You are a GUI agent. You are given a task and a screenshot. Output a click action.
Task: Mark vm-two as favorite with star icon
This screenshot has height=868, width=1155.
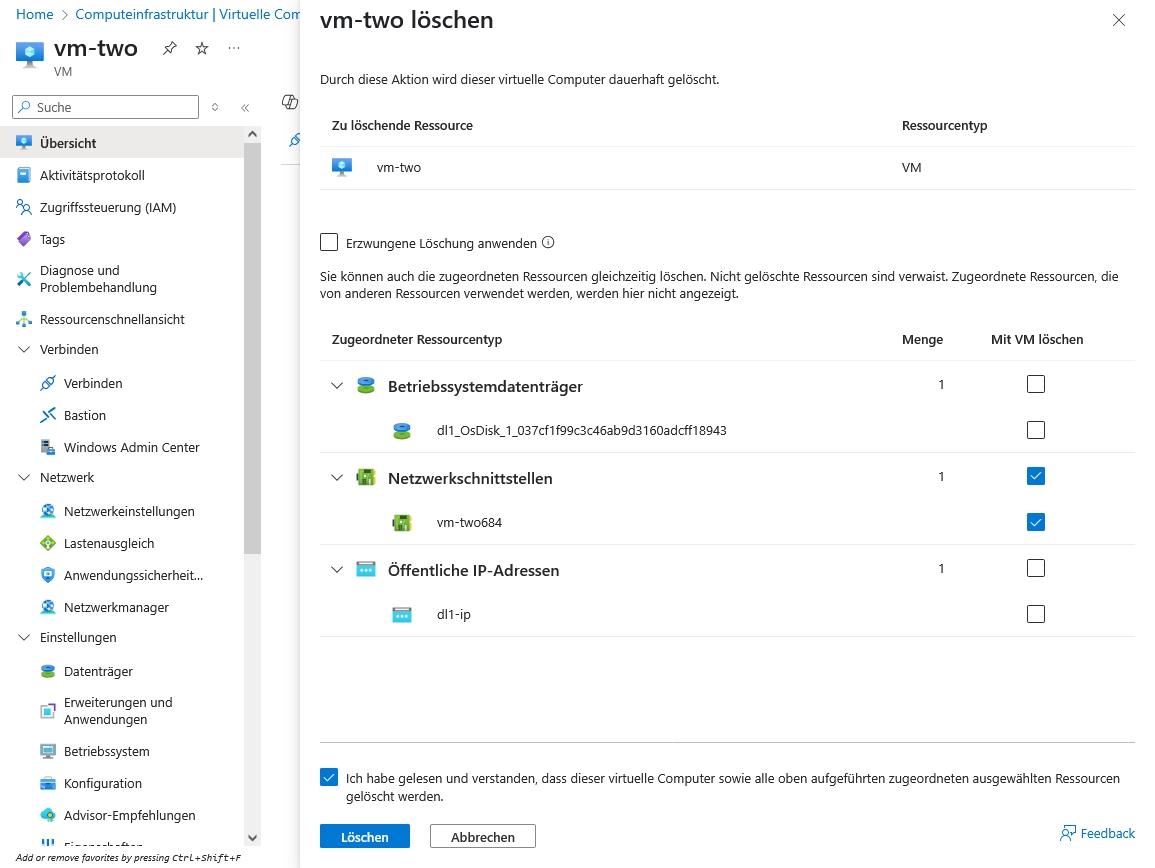202,49
